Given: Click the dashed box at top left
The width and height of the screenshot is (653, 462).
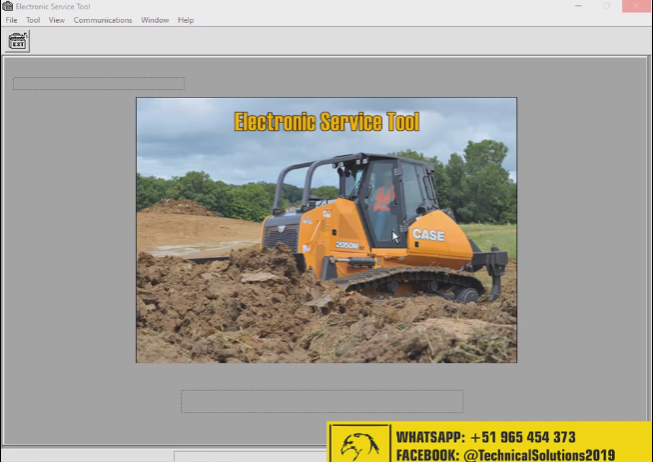Looking at the screenshot, I should (x=99, y=84).
